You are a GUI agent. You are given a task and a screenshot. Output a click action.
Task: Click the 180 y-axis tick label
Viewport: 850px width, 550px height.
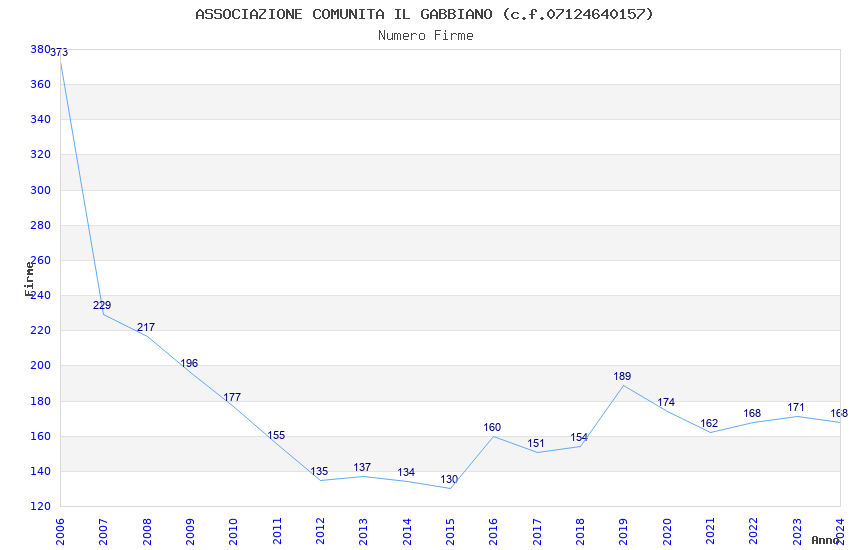(40, 402)
